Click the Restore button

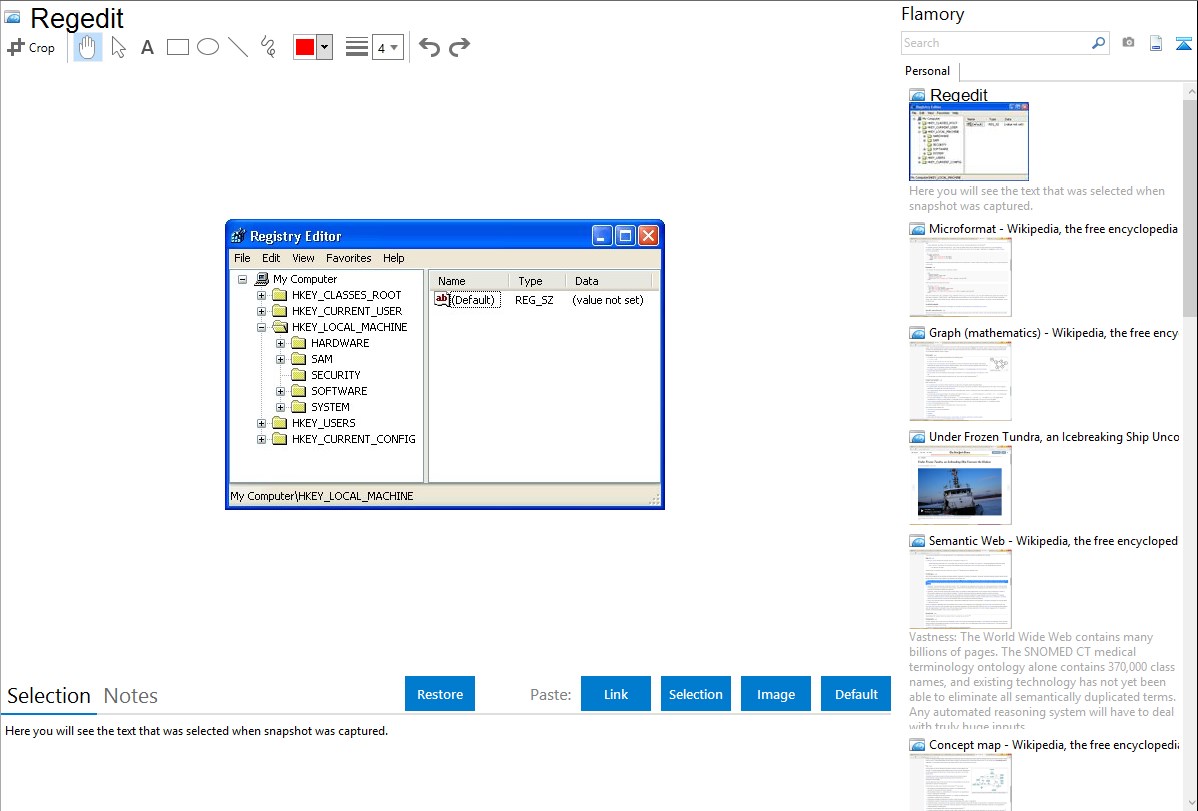point(440,694)
